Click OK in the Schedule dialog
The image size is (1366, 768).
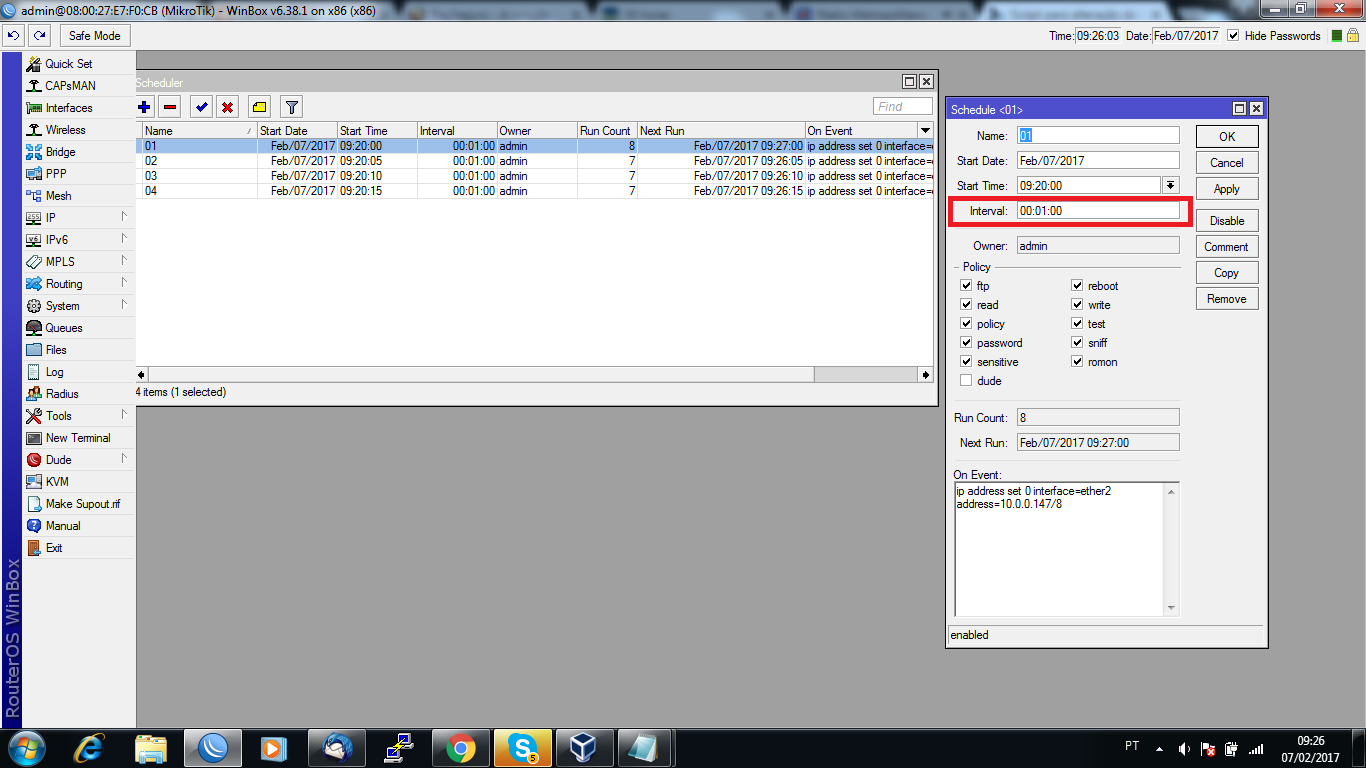[1227, 137]
